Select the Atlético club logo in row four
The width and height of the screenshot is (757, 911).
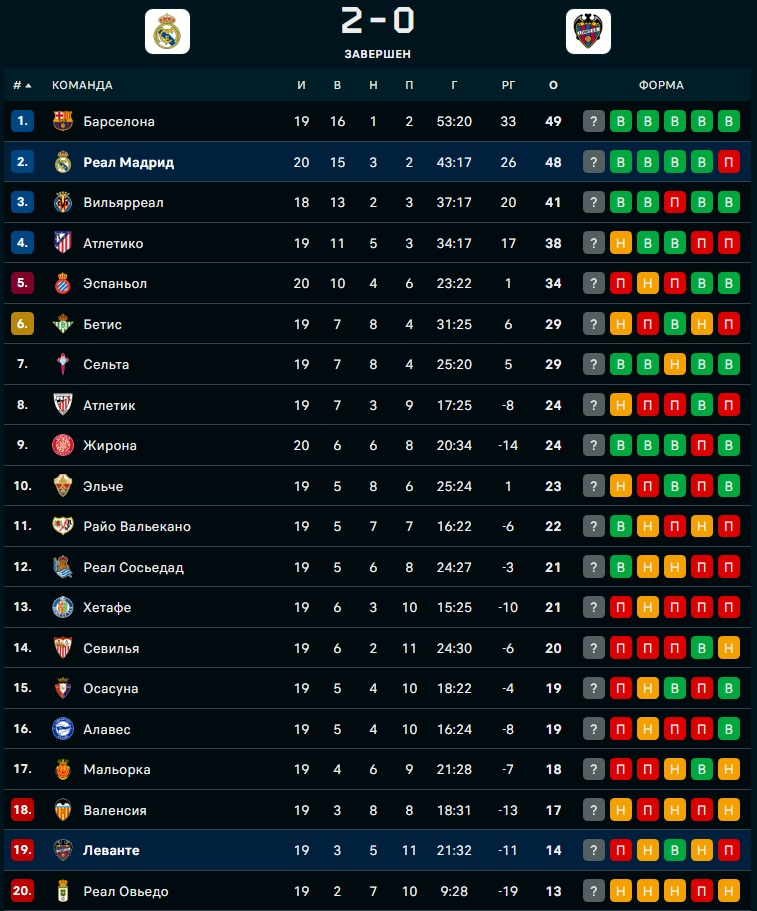(63, 243)
